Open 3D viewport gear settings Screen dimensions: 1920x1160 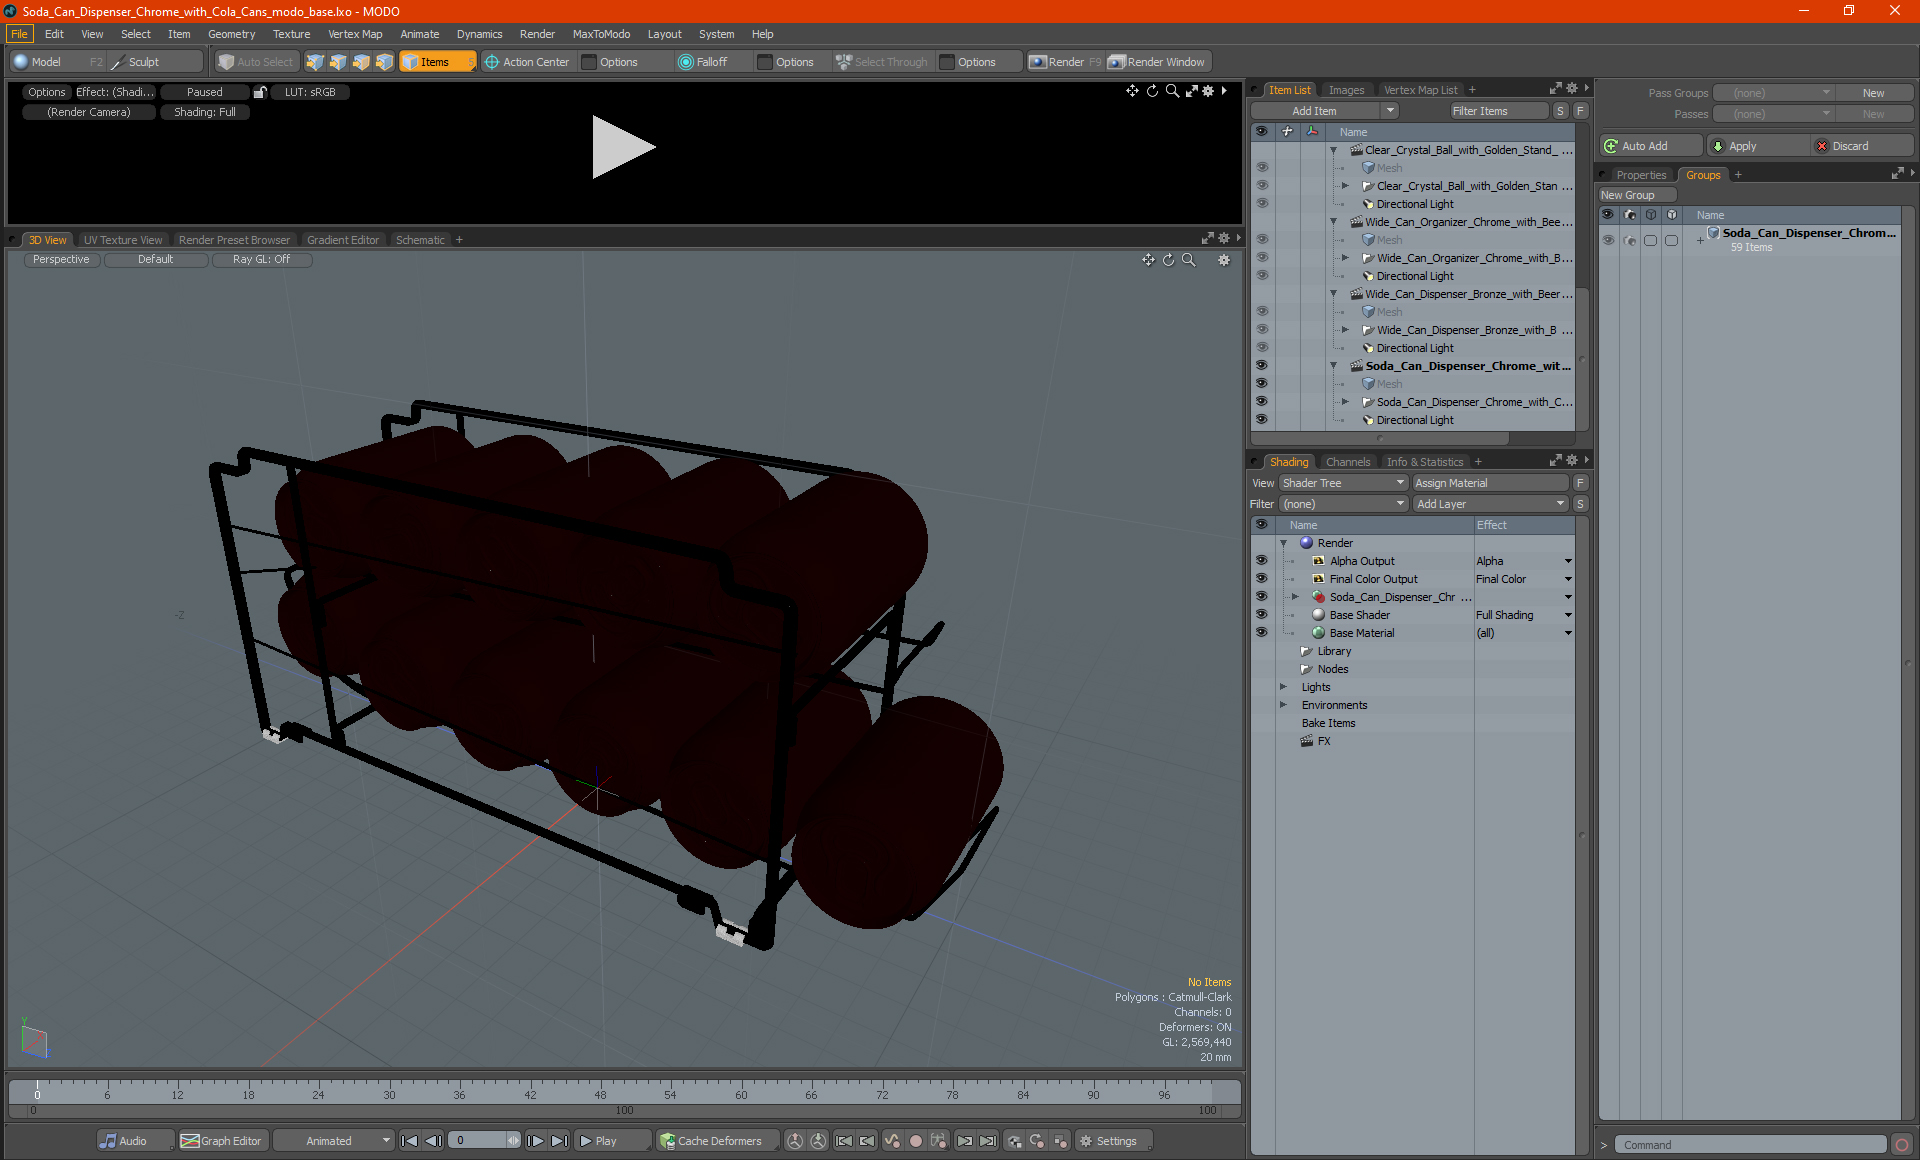coord(1224,260)
